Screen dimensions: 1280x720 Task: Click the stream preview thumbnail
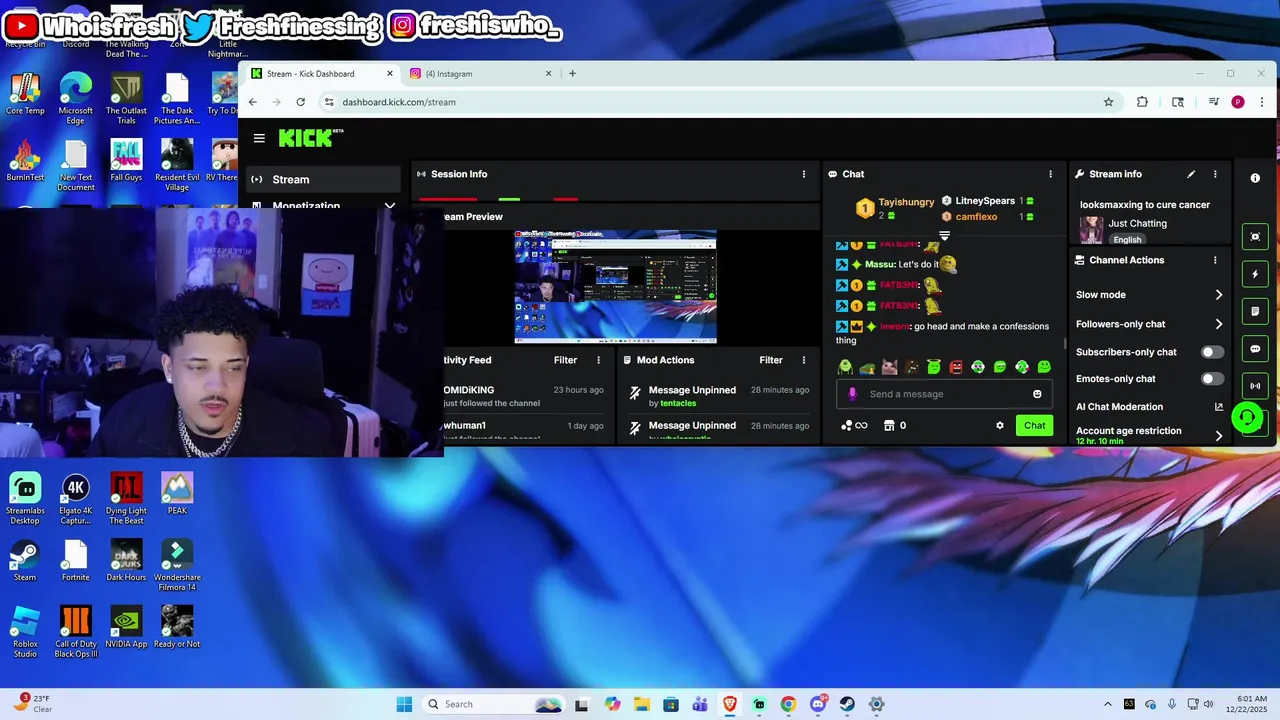[x=615, y=287]
